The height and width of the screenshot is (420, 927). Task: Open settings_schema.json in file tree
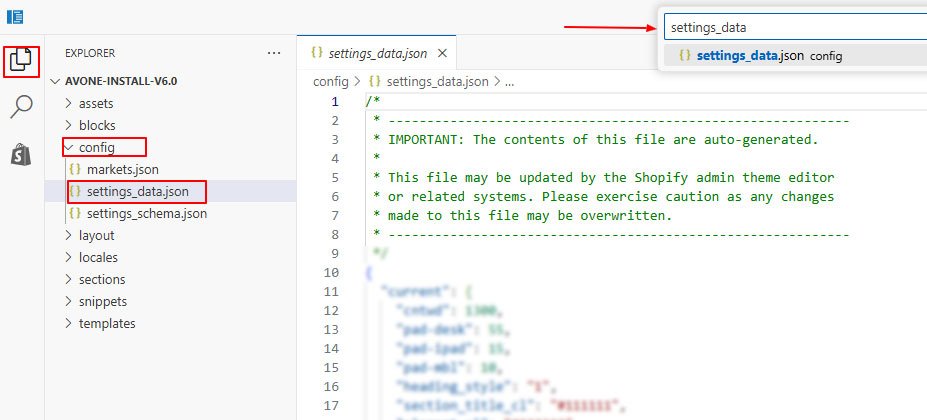pyautogui.click(x=146, y=213)
